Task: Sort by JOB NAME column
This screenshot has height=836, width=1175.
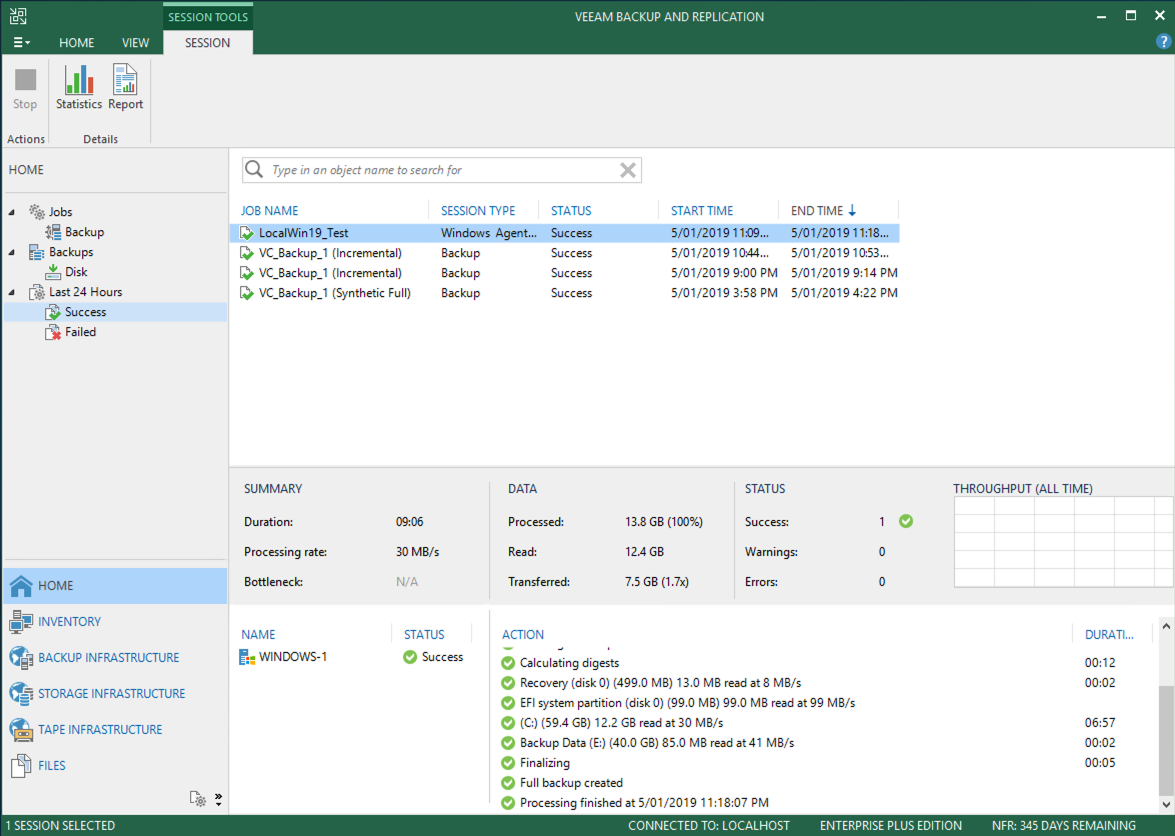Action: 270,210
